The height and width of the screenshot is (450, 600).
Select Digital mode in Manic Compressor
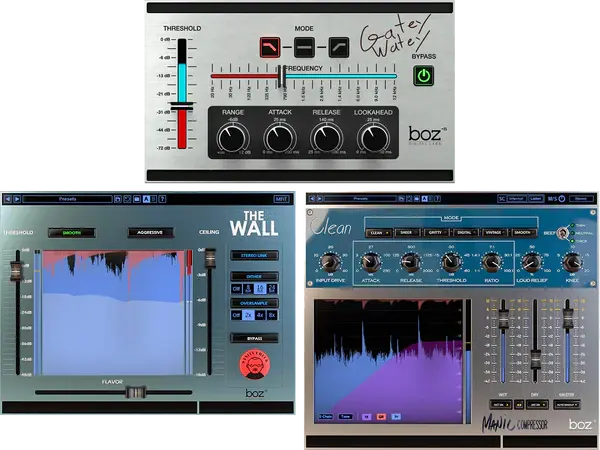point(465,233)
